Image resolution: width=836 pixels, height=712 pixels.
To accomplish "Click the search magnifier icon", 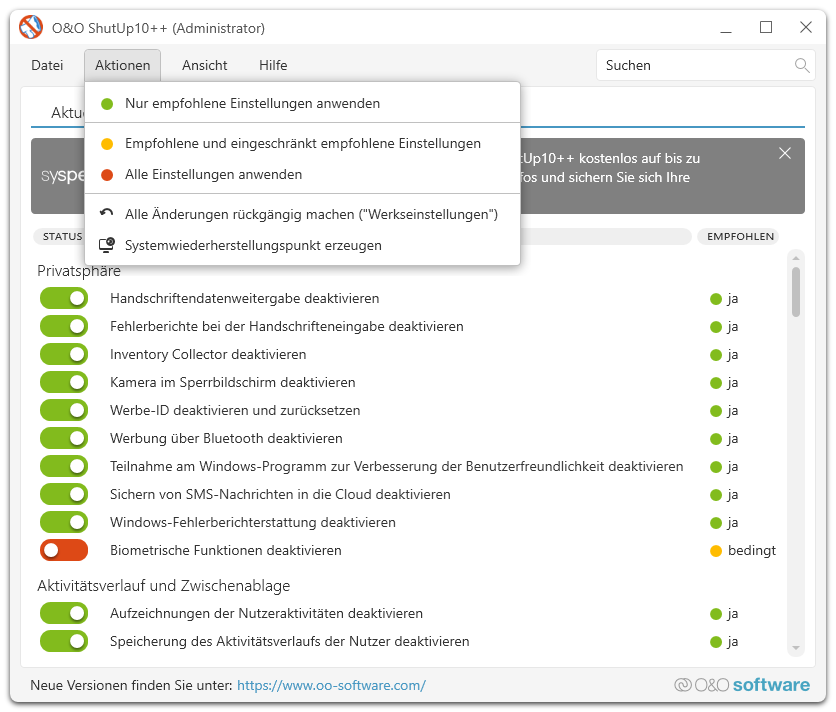I will [x=802, y=66].
